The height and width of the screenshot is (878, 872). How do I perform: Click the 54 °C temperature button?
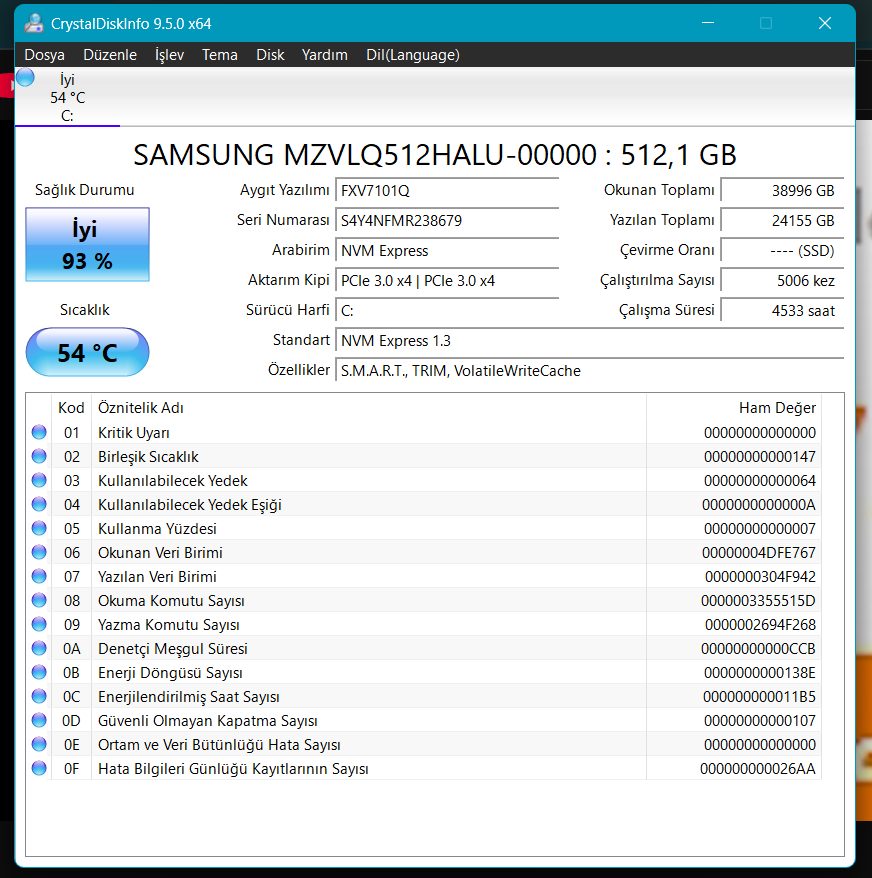coord(87,352)
